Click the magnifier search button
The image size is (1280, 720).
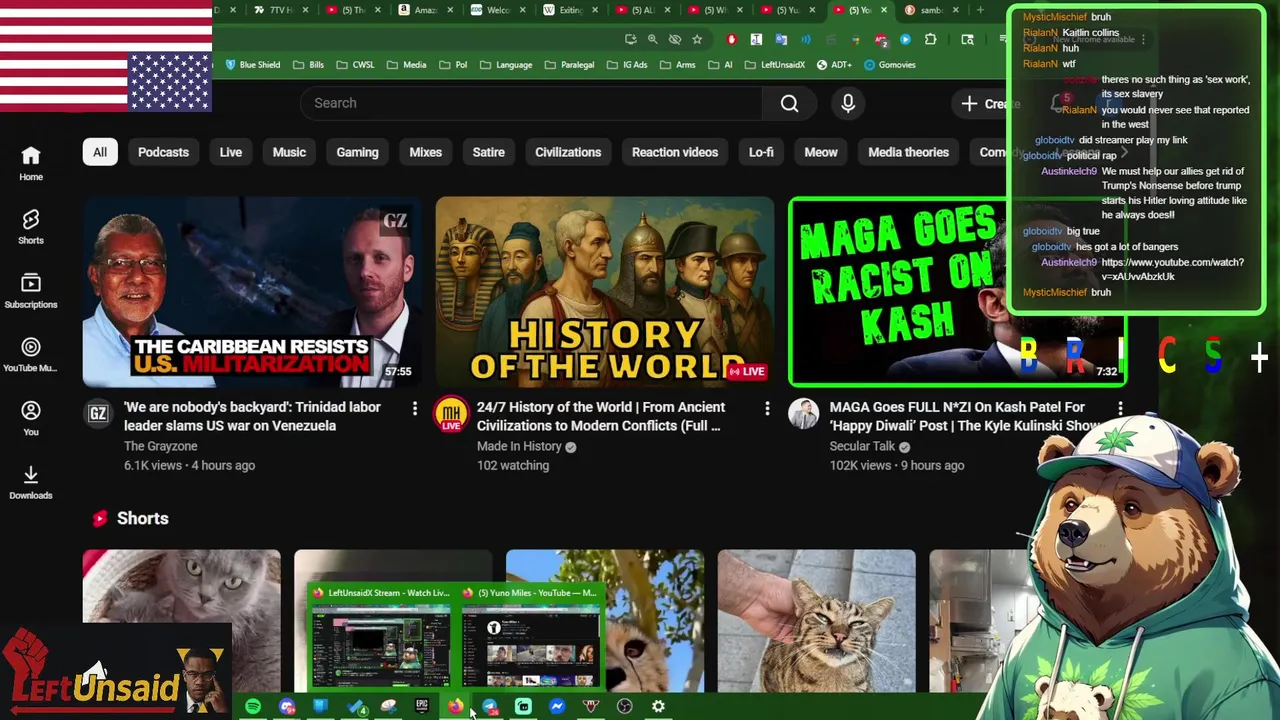[789, 103]
